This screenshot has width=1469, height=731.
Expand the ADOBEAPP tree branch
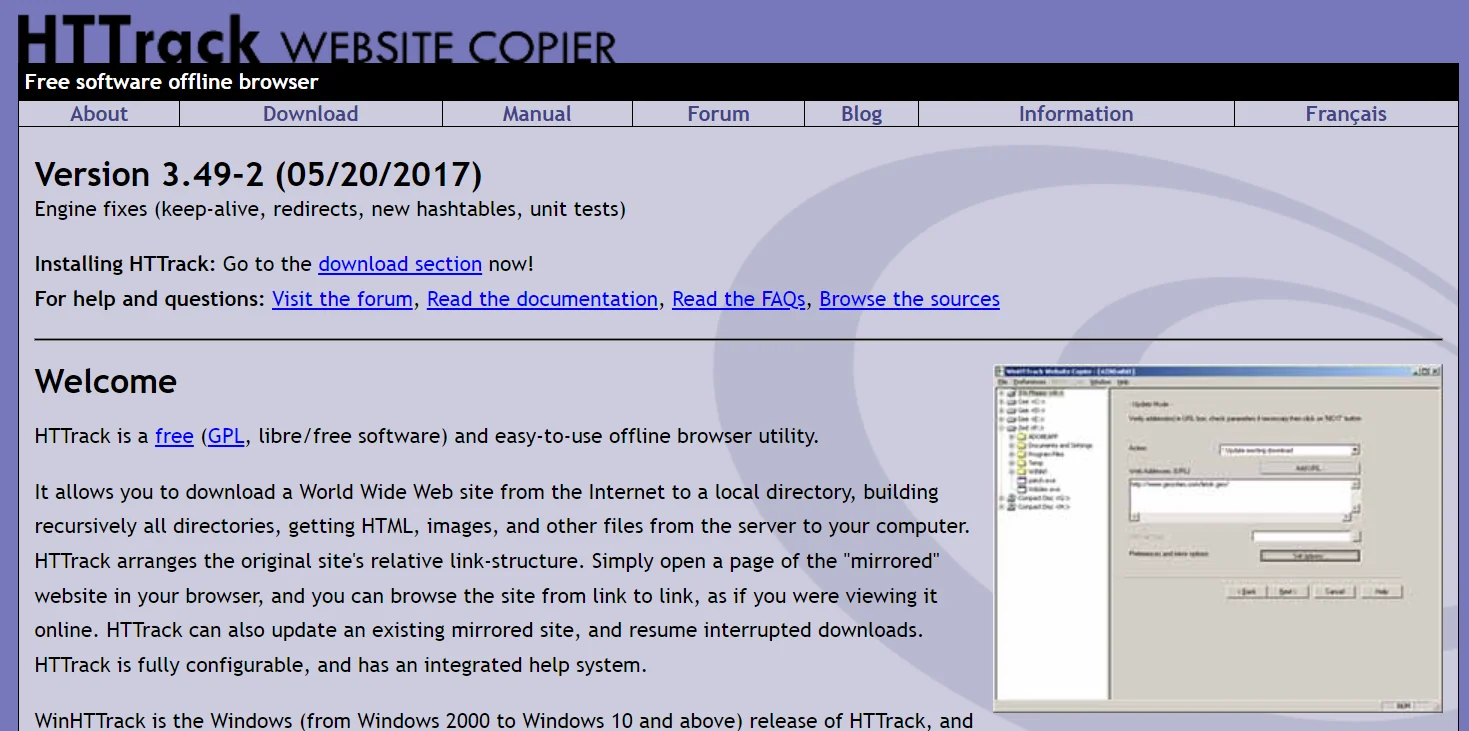coord(1011,437)
